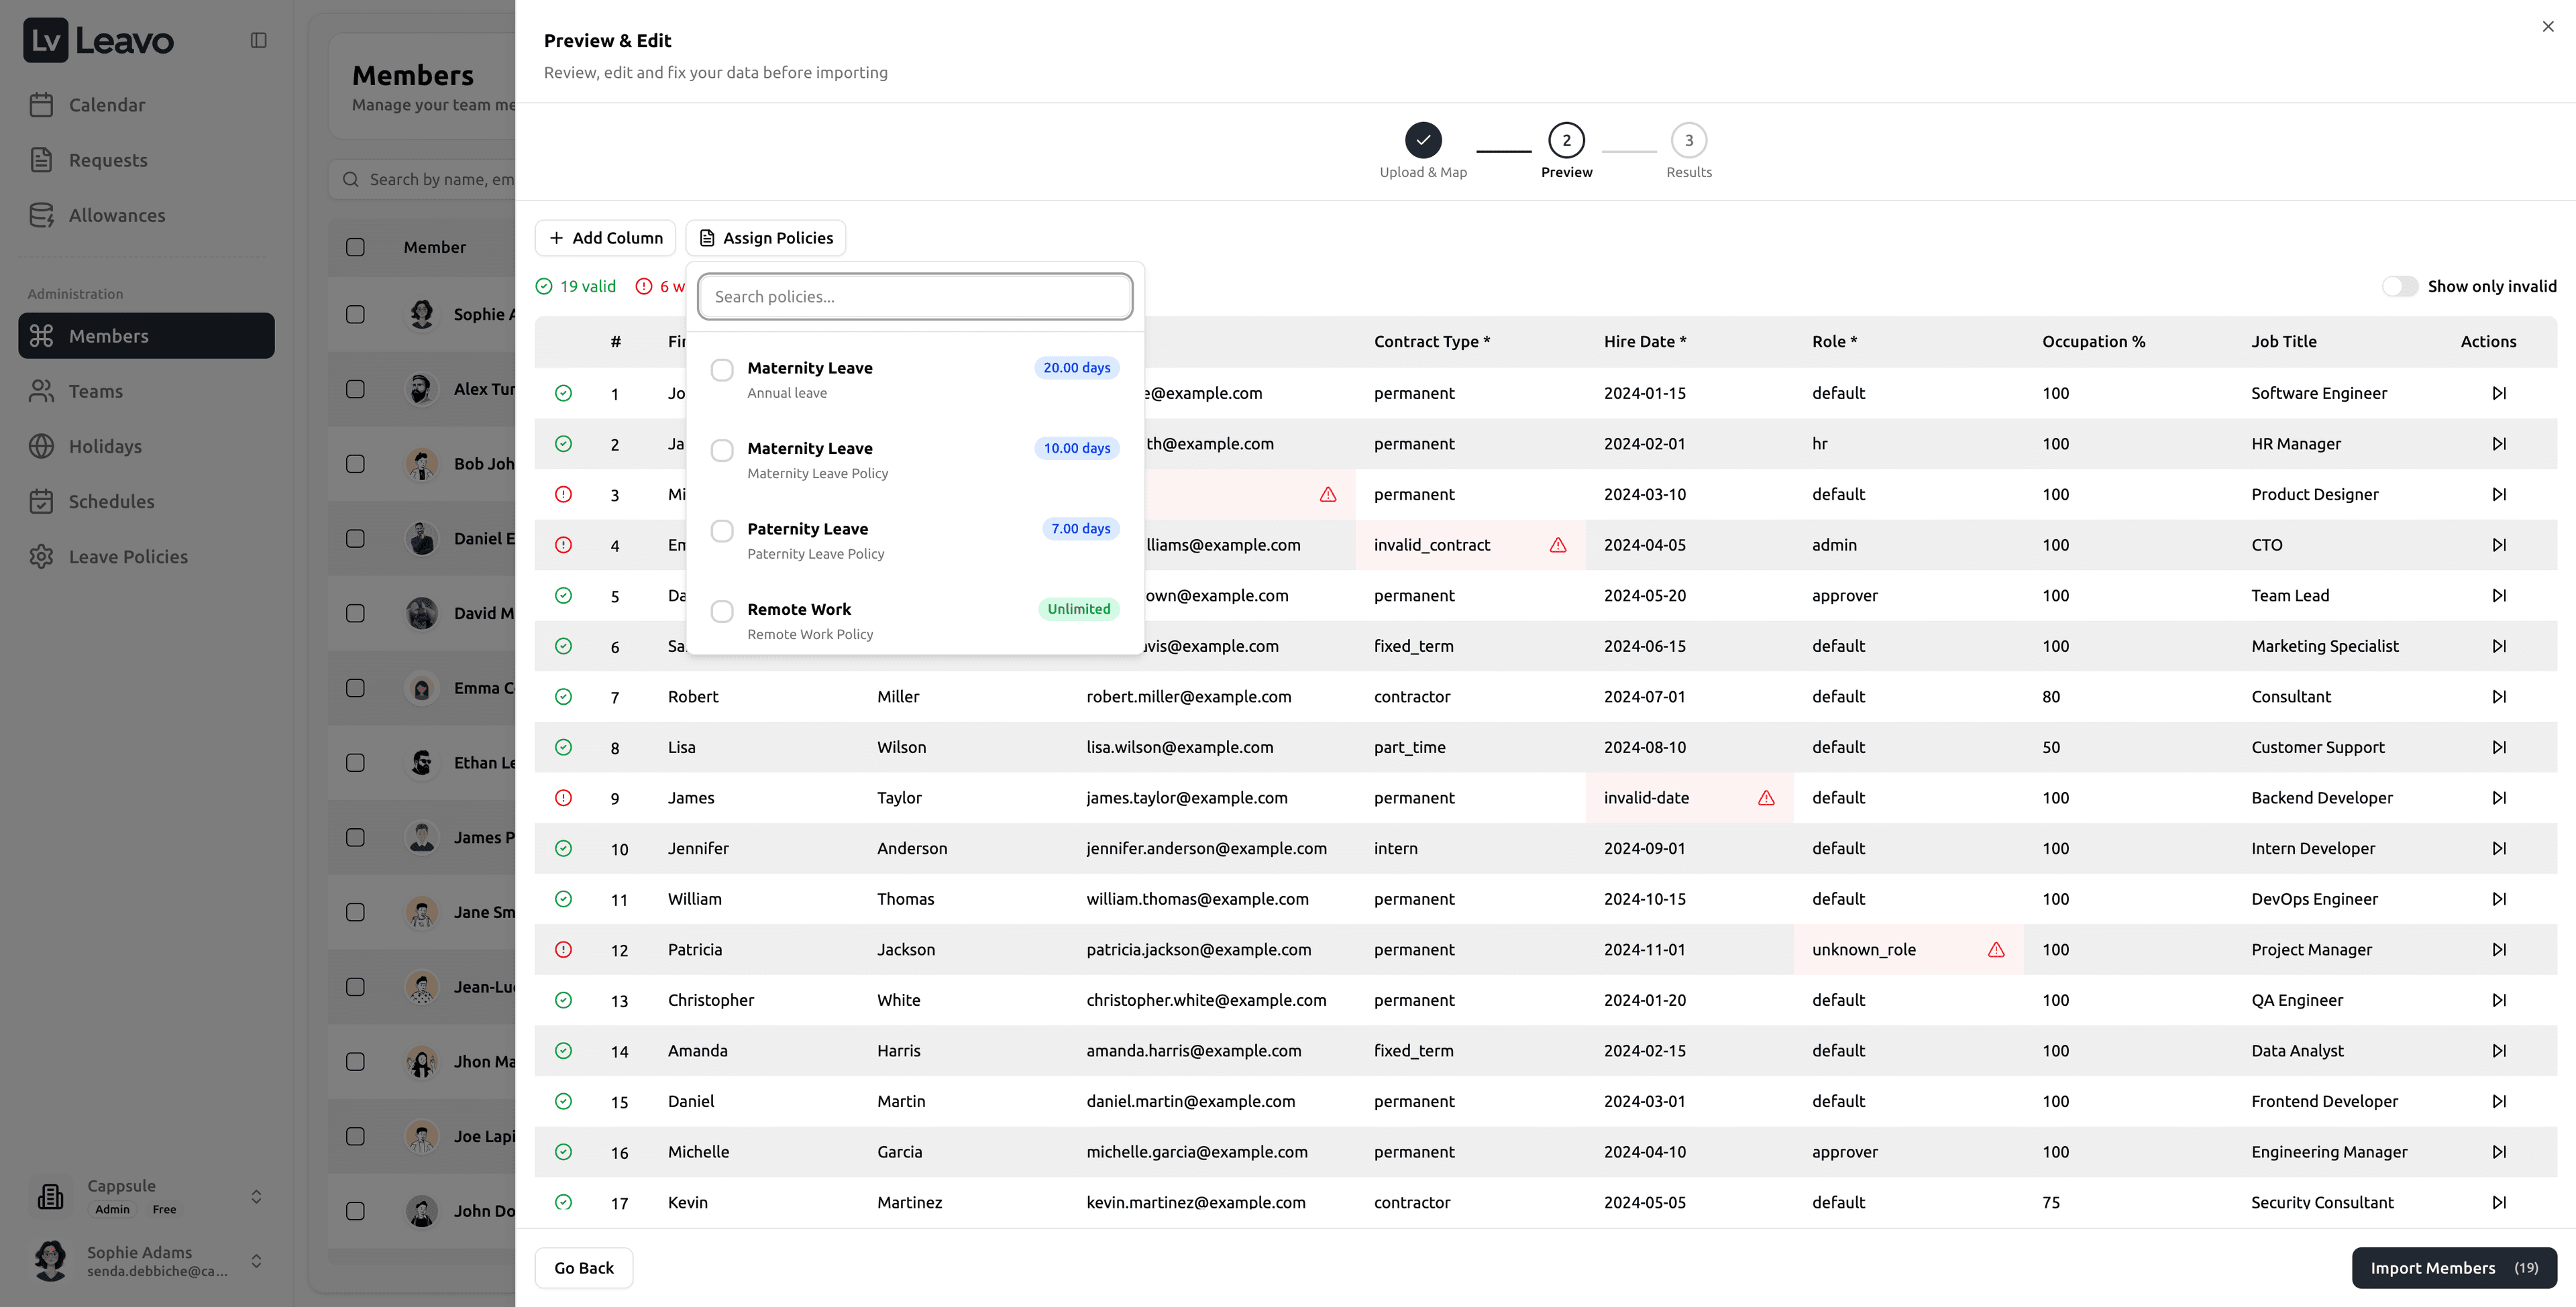Click the Go Back button
Image resolution: width=2576 pixels, height=1307 pixels.
click(x=584, y=1268)
